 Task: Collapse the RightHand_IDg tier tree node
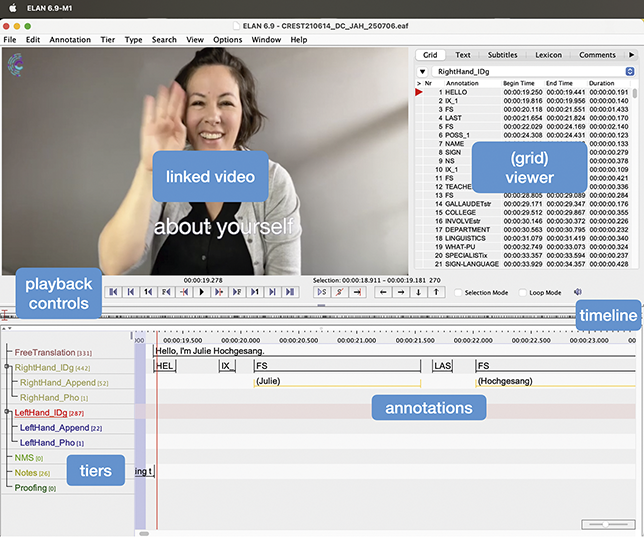7,366
